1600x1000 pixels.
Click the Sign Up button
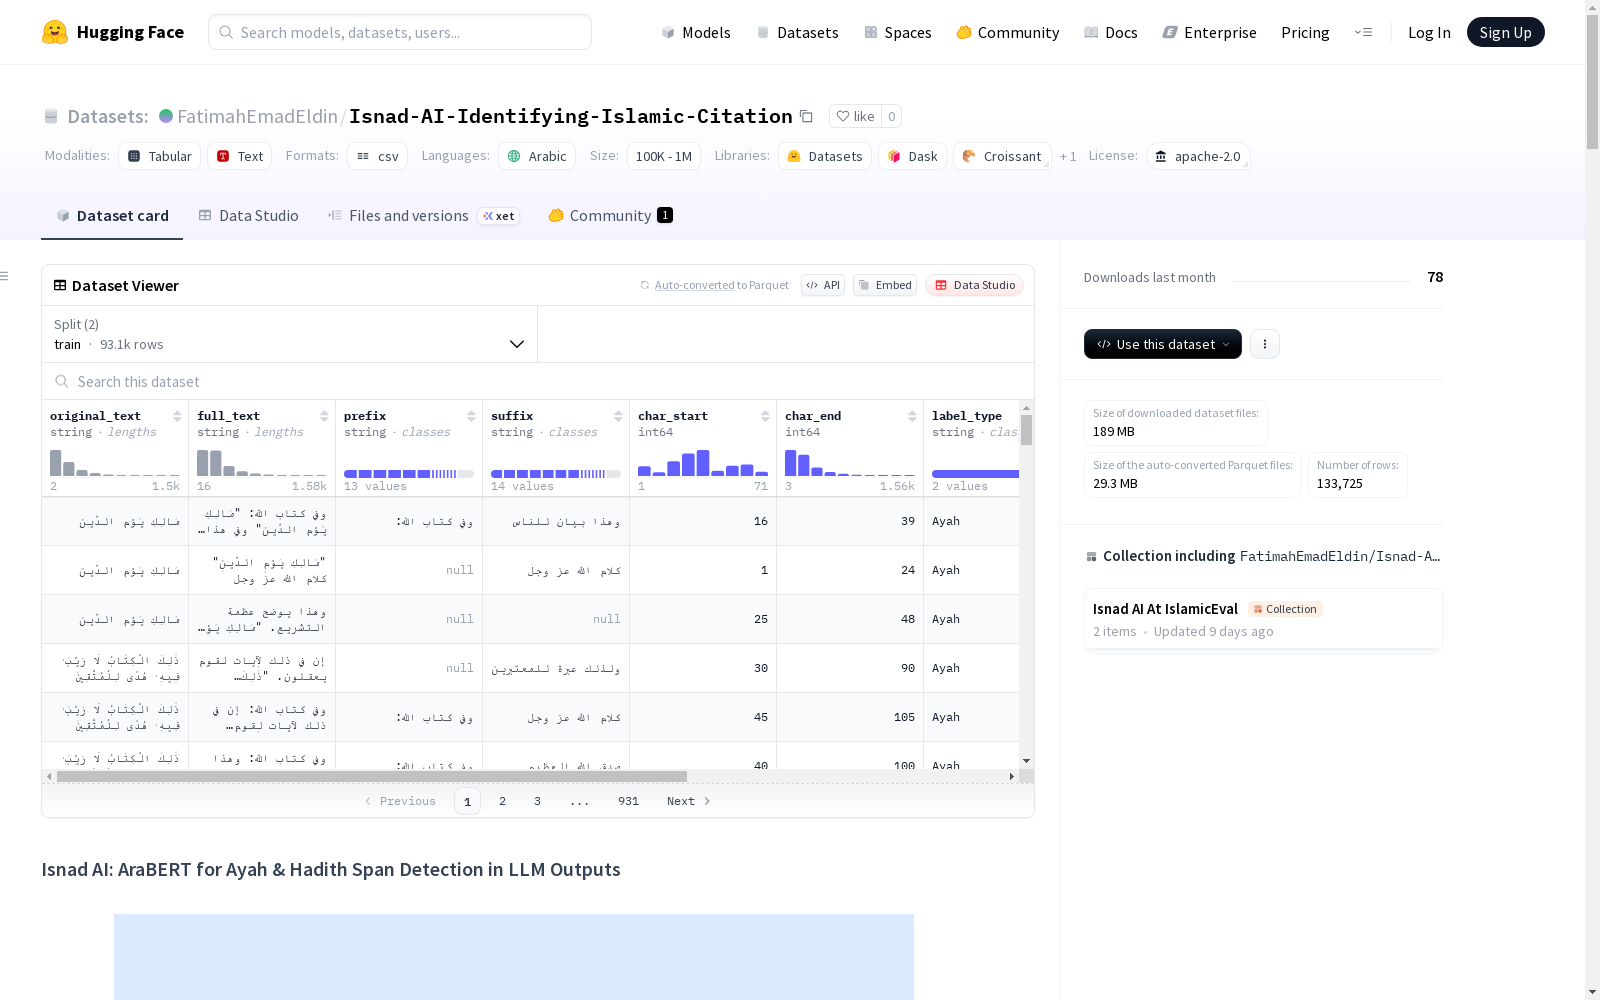click(1506, 32)
